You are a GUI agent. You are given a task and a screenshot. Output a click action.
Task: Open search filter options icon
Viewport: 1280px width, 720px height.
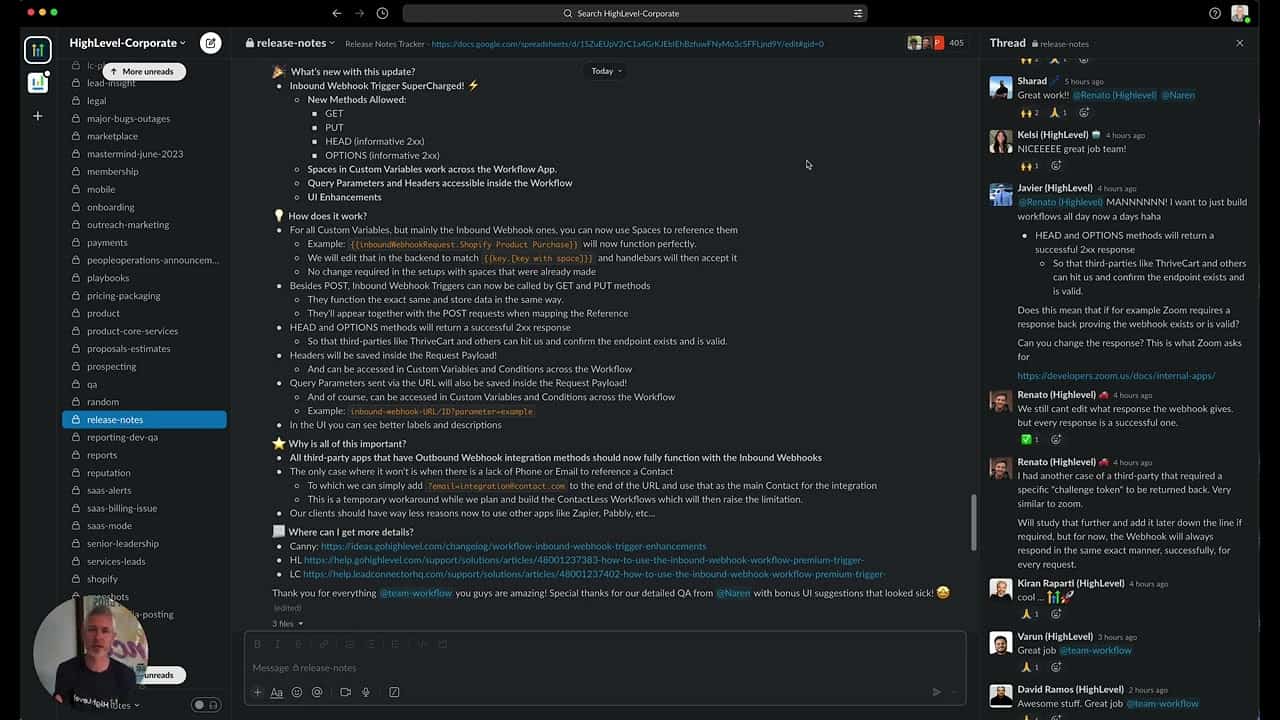[x=858, y=13]
